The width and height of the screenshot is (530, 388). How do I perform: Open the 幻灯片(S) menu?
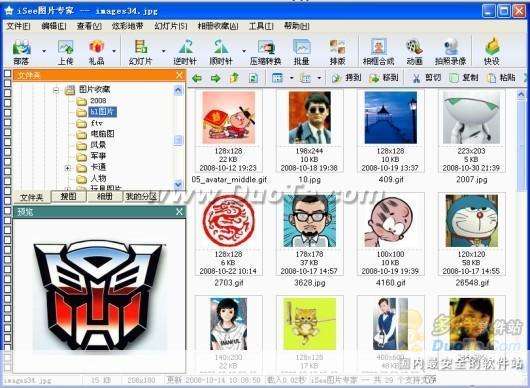[x=171, y=26]
